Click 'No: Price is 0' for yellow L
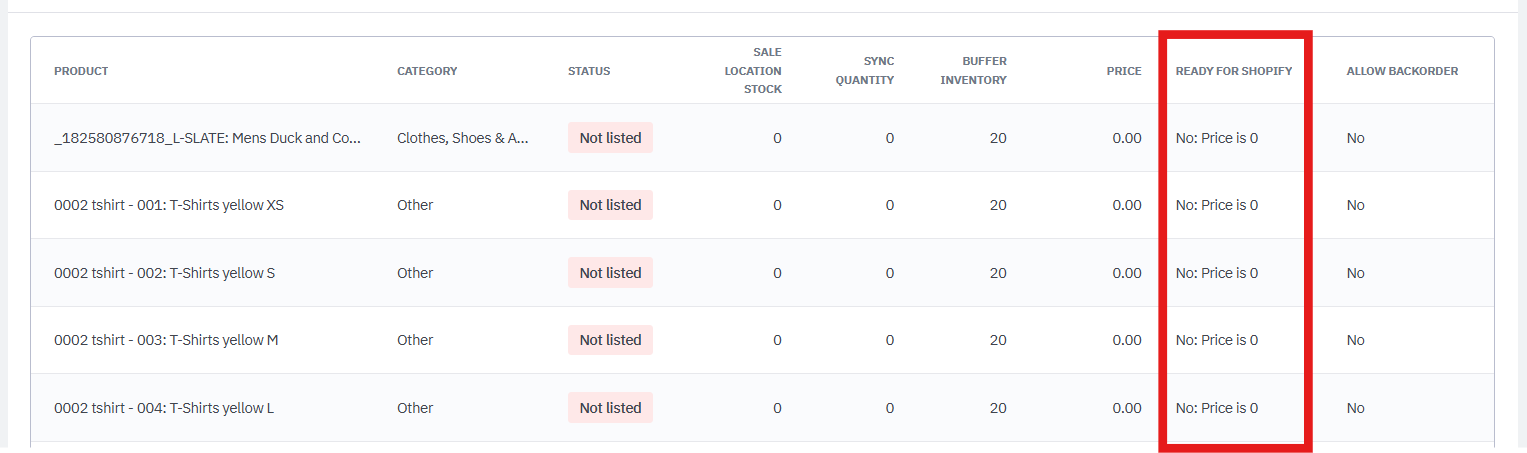The image size is (1527, 453). [1216, 408]
